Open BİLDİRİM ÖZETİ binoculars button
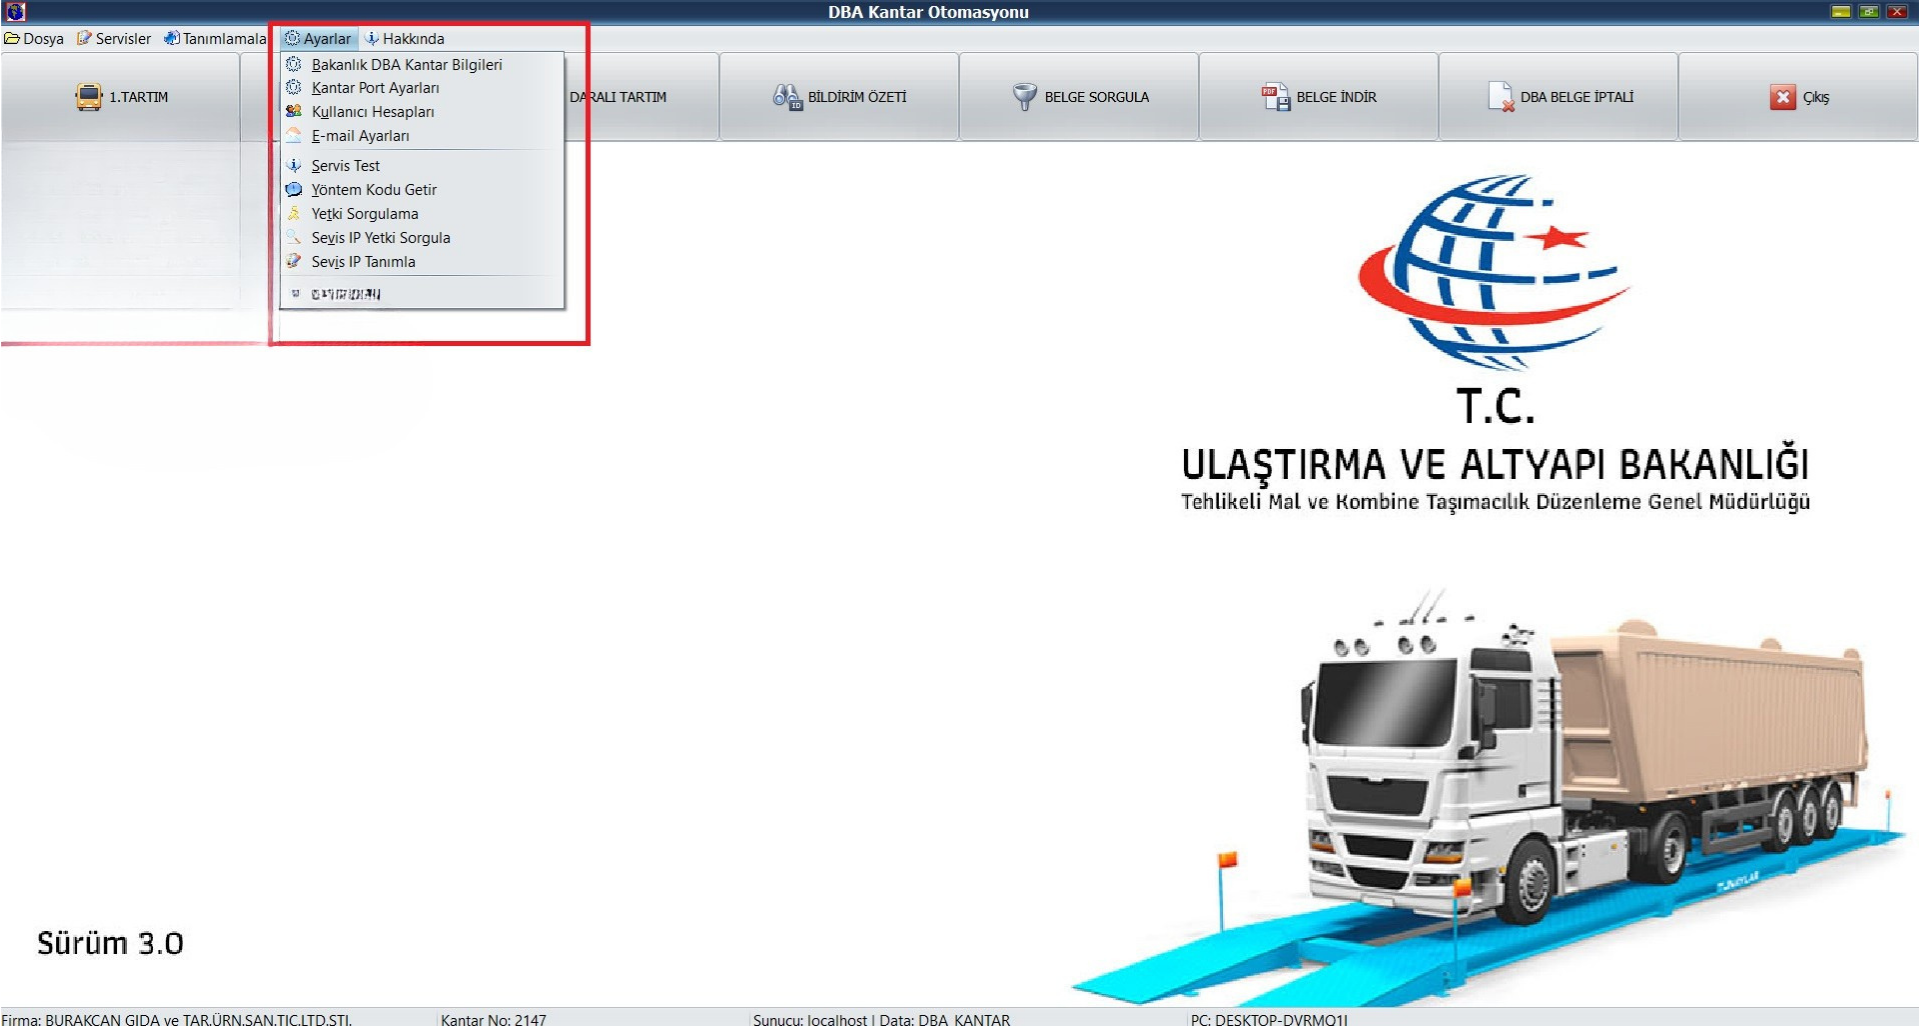The width and height of the screenshot is (1920, 1026). pyautogui.click(x=839, y=97)
